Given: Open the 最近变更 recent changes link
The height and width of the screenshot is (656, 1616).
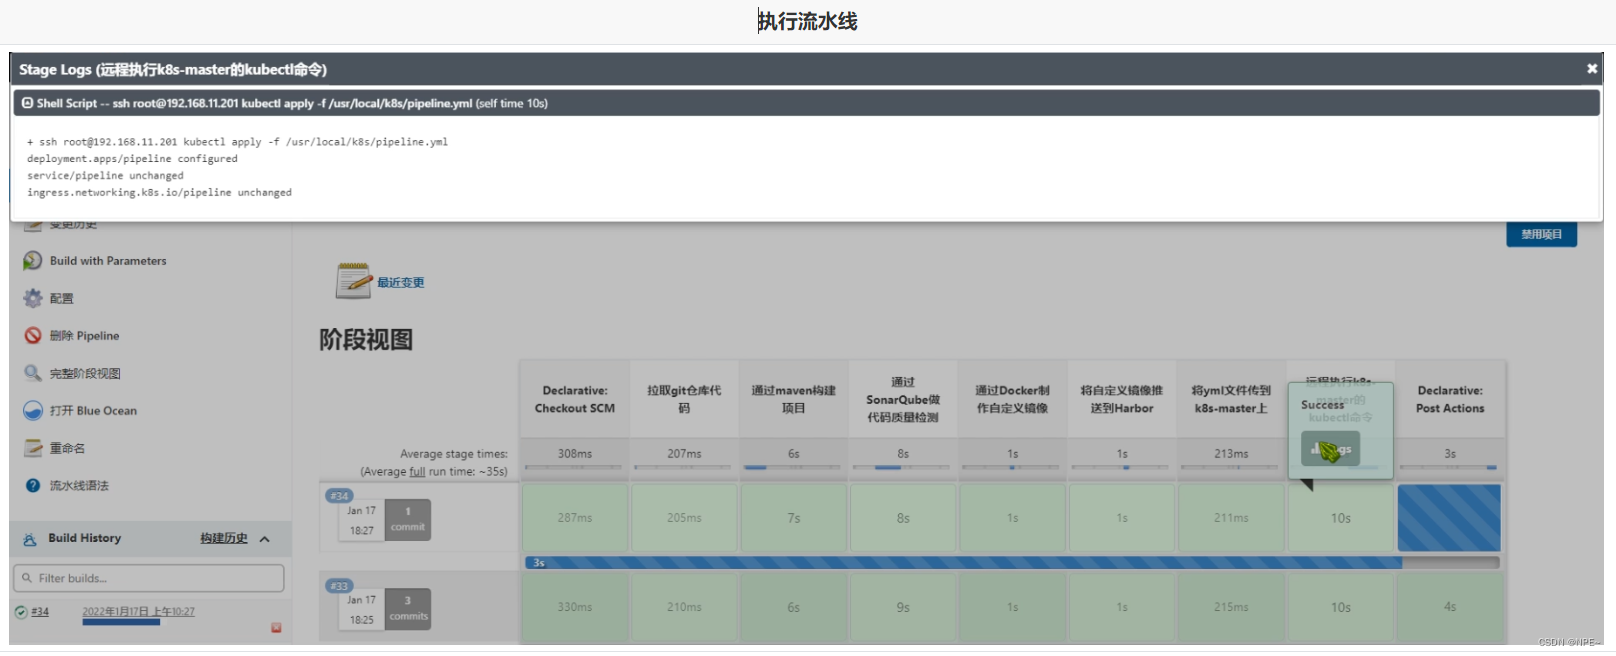Looking at the screenshot, I should click(x=400, y=283).
